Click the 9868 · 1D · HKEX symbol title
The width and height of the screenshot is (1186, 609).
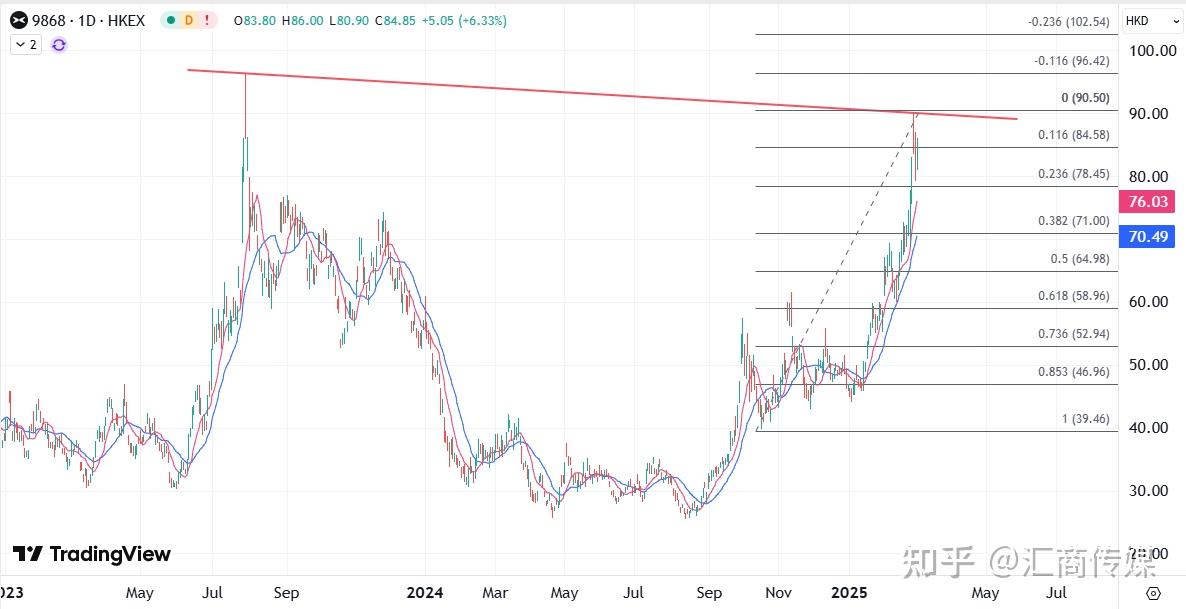[x=88, y=20]
